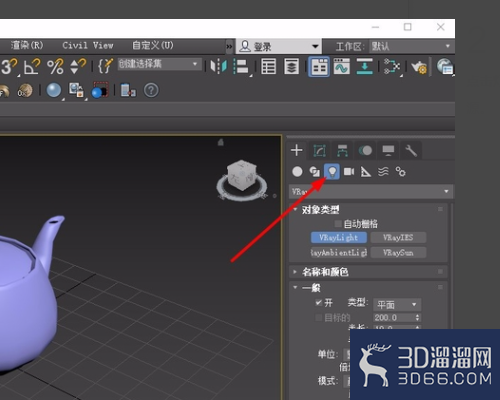The image size is (500, 400).
Task: Switch to the Create panel plus tab
Action: pos(297,150)
